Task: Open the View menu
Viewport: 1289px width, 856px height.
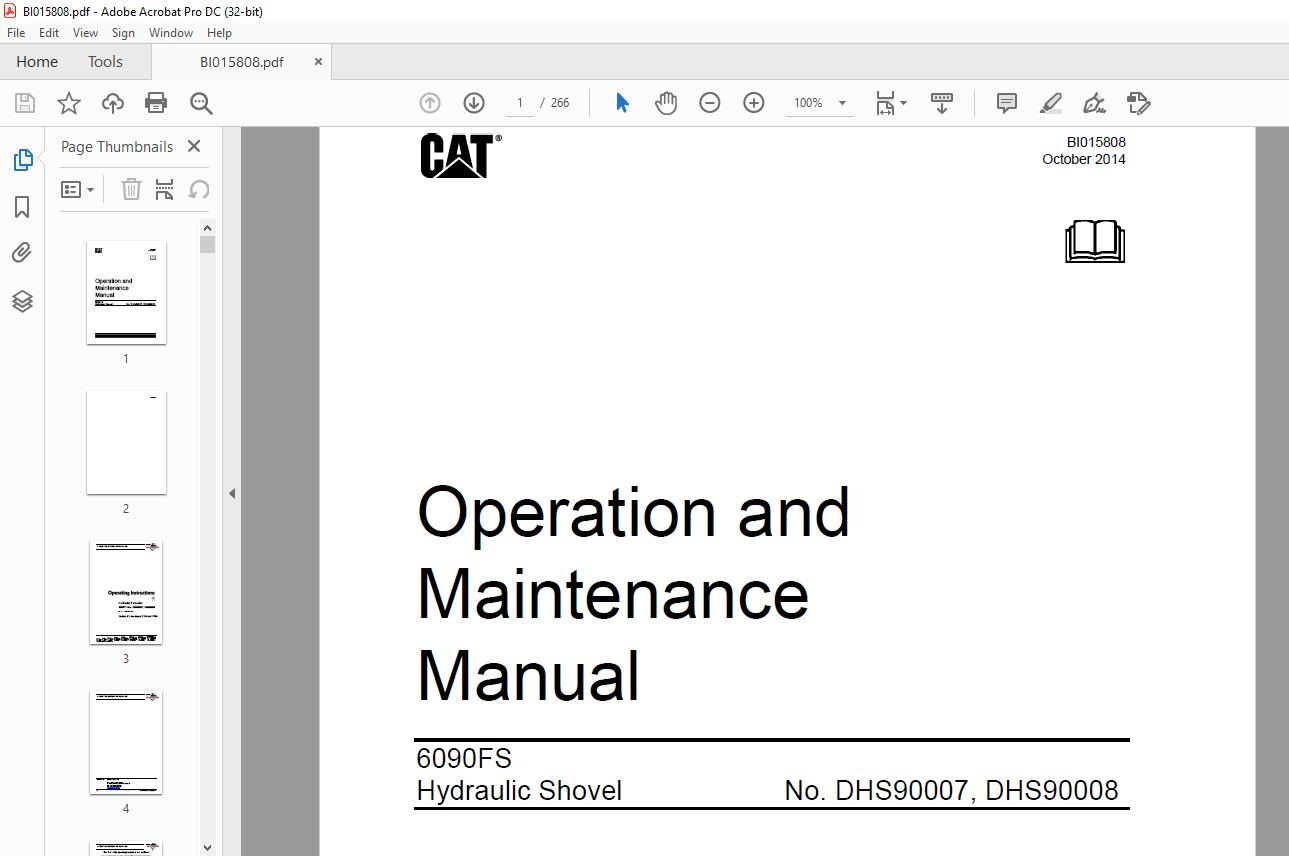Action: [x=86, y=33]
